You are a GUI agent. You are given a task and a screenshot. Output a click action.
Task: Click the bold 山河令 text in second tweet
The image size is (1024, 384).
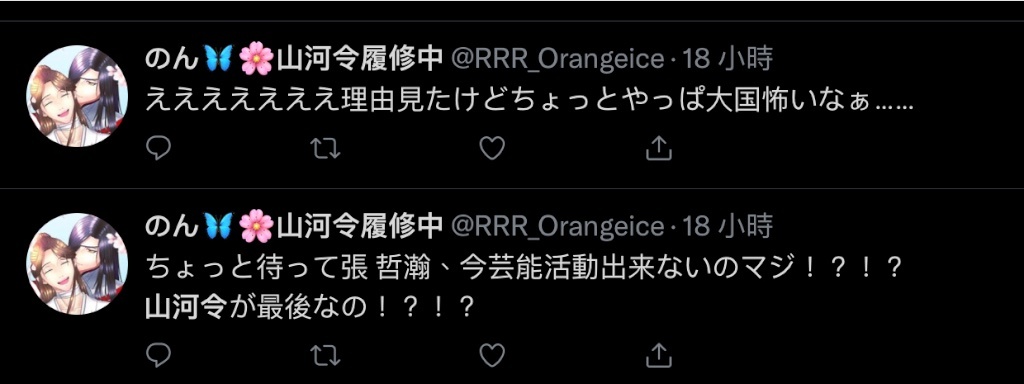click(x=184, y=307)
